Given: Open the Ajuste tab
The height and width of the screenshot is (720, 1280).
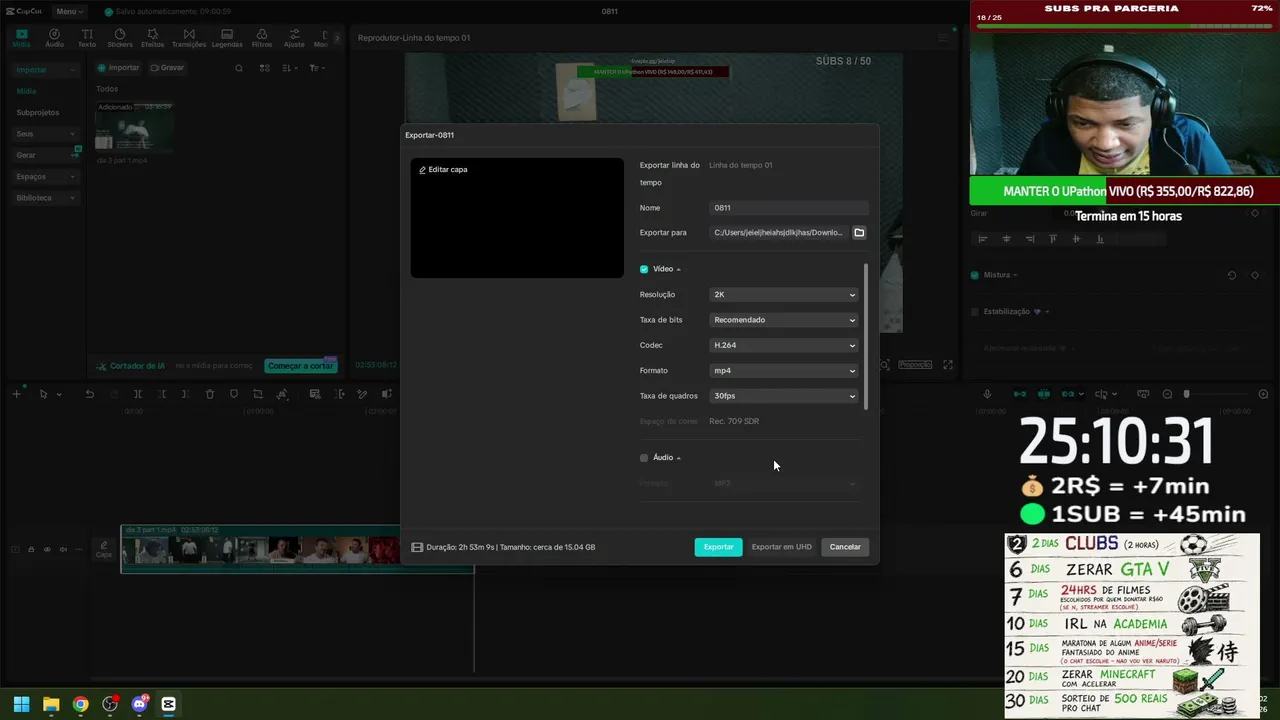Looking at the screenshot, I should click(x=294, y=38).
